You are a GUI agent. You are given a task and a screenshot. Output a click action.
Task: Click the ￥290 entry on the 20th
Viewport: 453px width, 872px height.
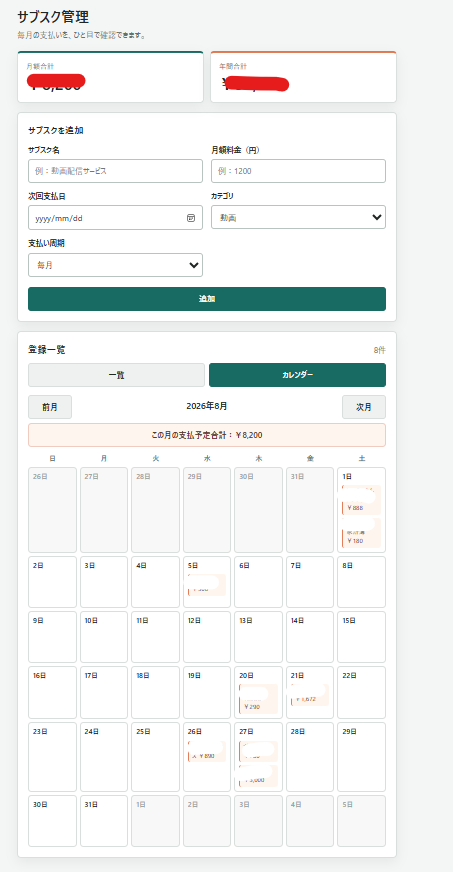(258, 699)
